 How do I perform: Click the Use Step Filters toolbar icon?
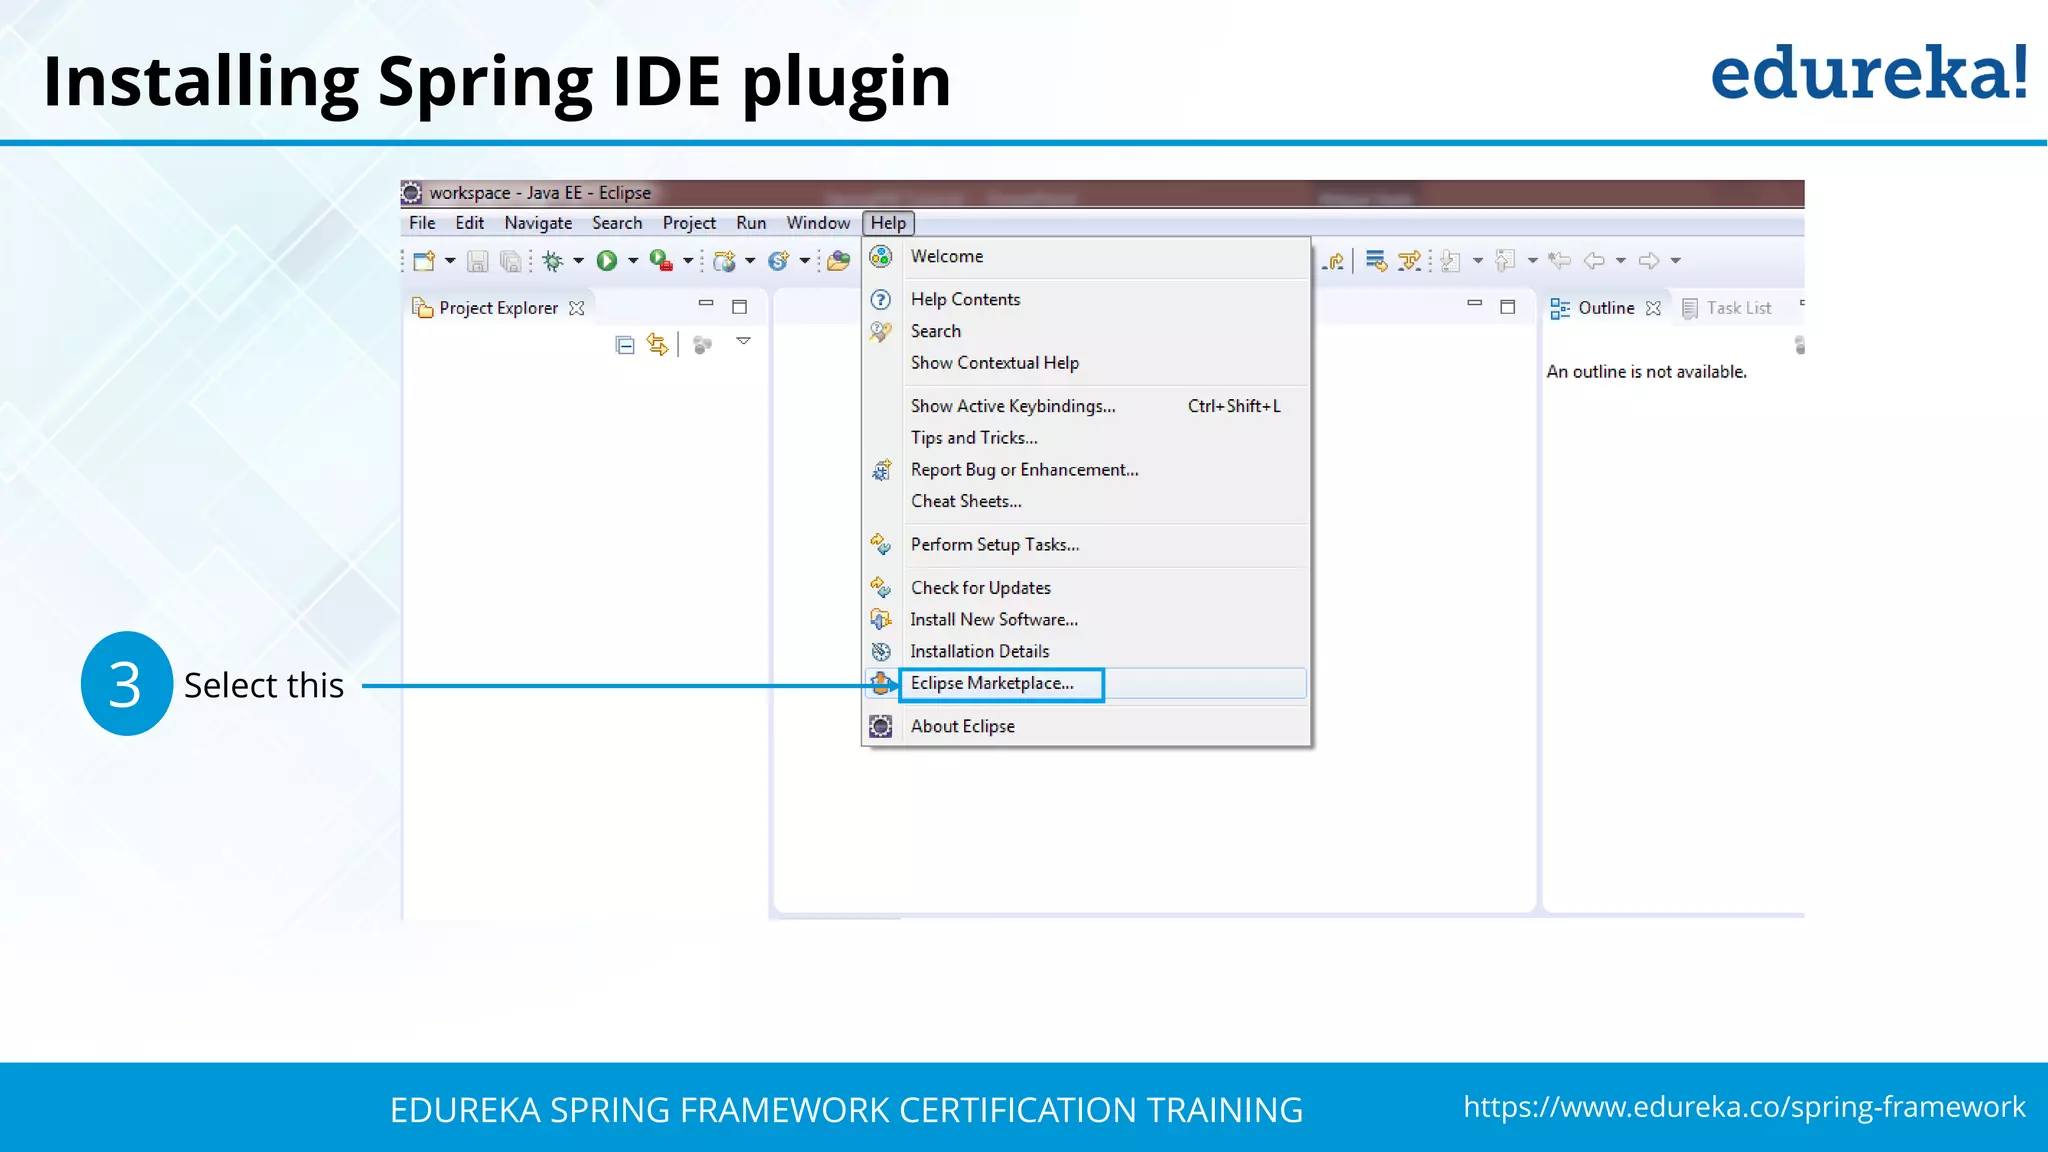tap(1409, 261)
